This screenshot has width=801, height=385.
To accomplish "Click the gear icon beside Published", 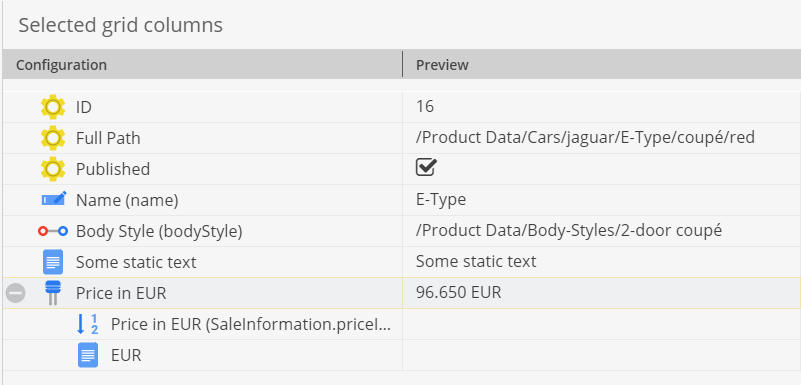I will click(x=53, y=170).
